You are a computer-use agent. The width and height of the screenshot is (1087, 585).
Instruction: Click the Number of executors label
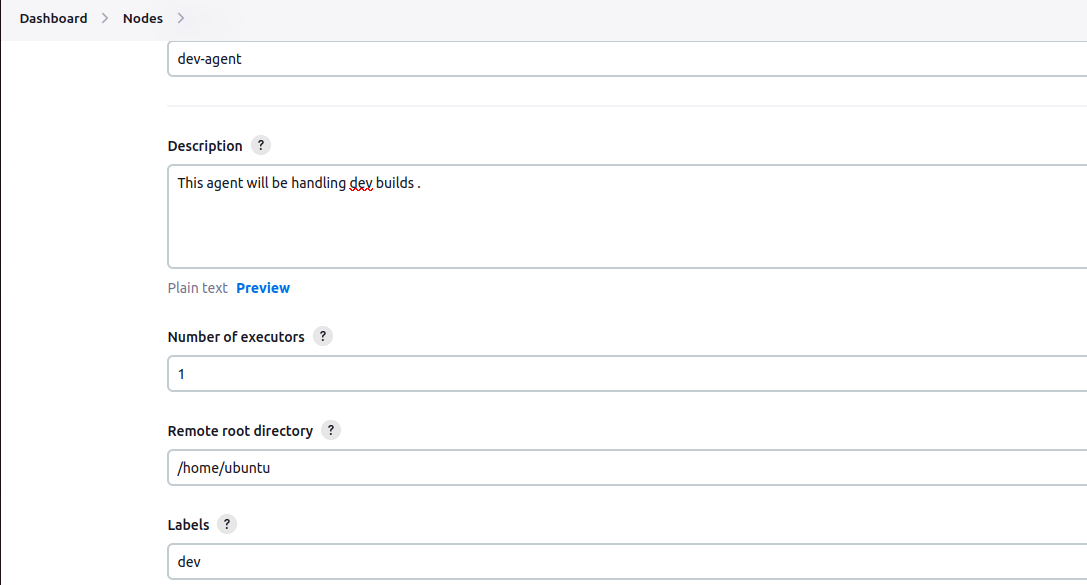click(x=236, y=337)
